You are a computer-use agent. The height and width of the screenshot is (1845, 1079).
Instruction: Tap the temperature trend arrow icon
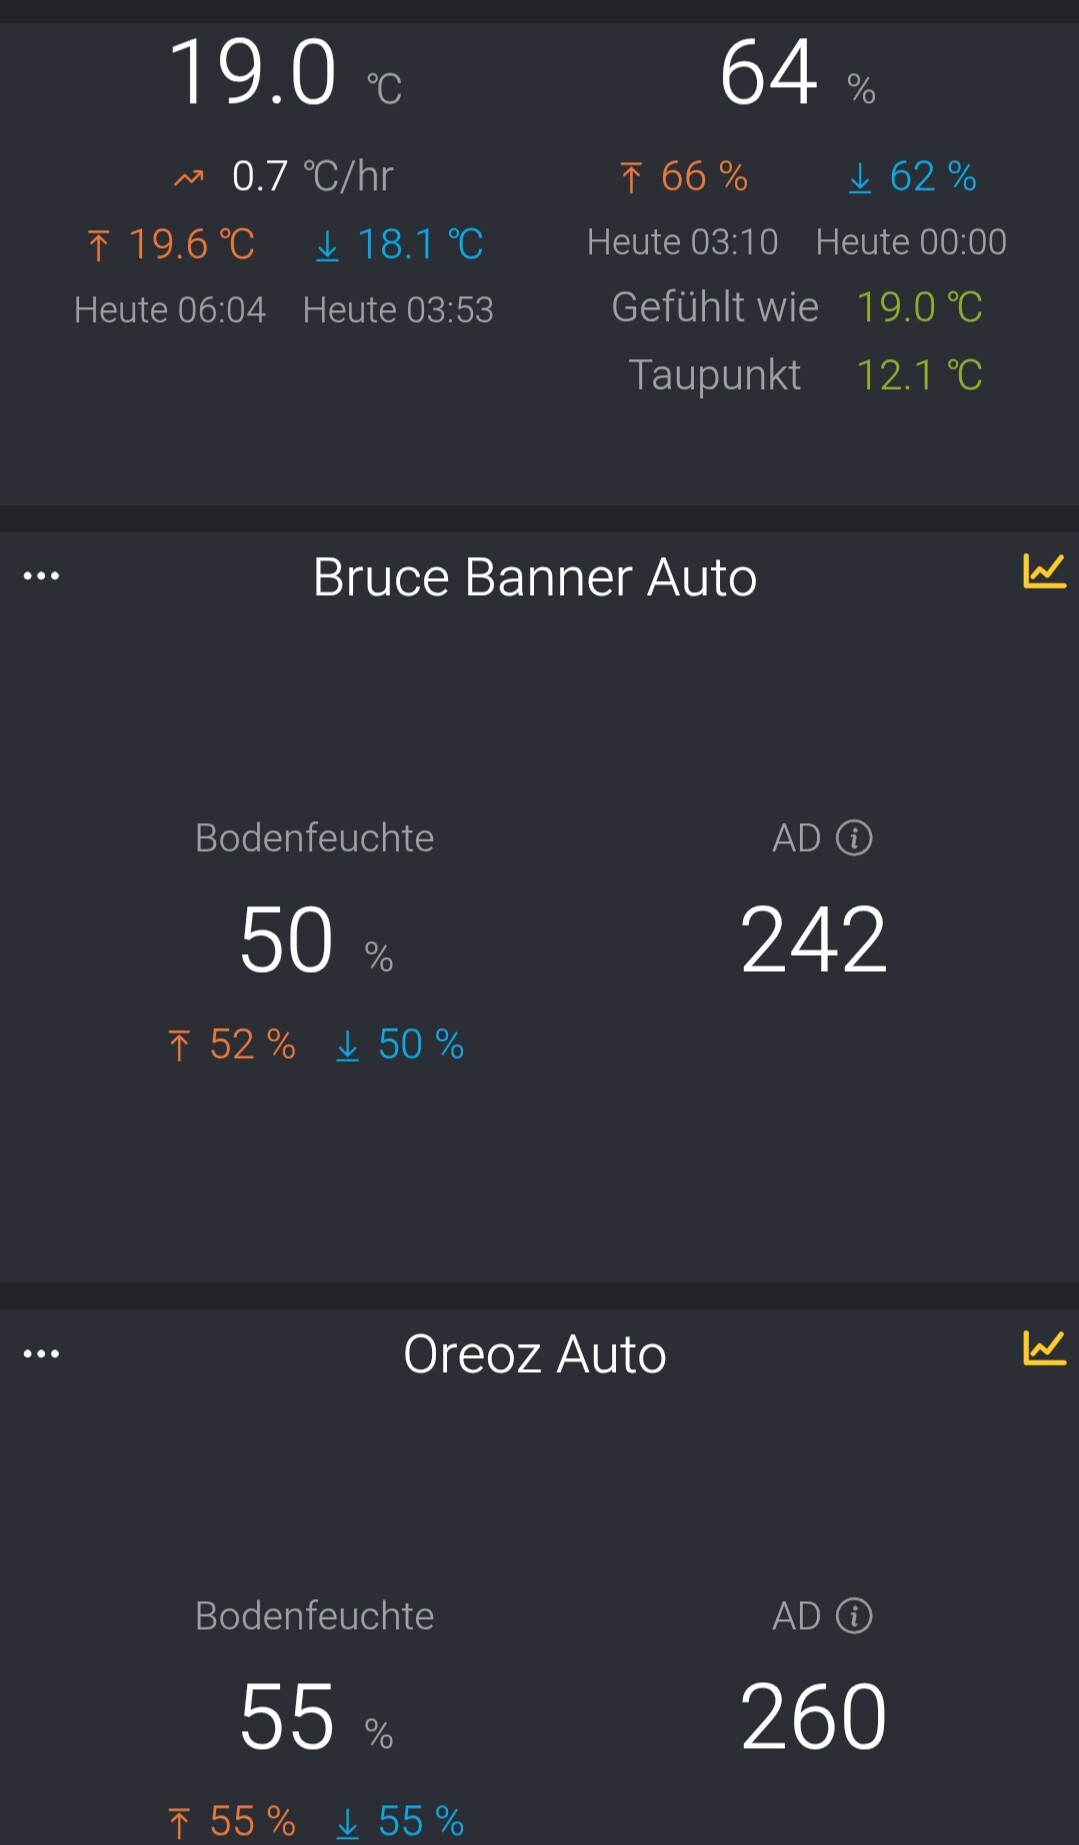pos(189,179)
